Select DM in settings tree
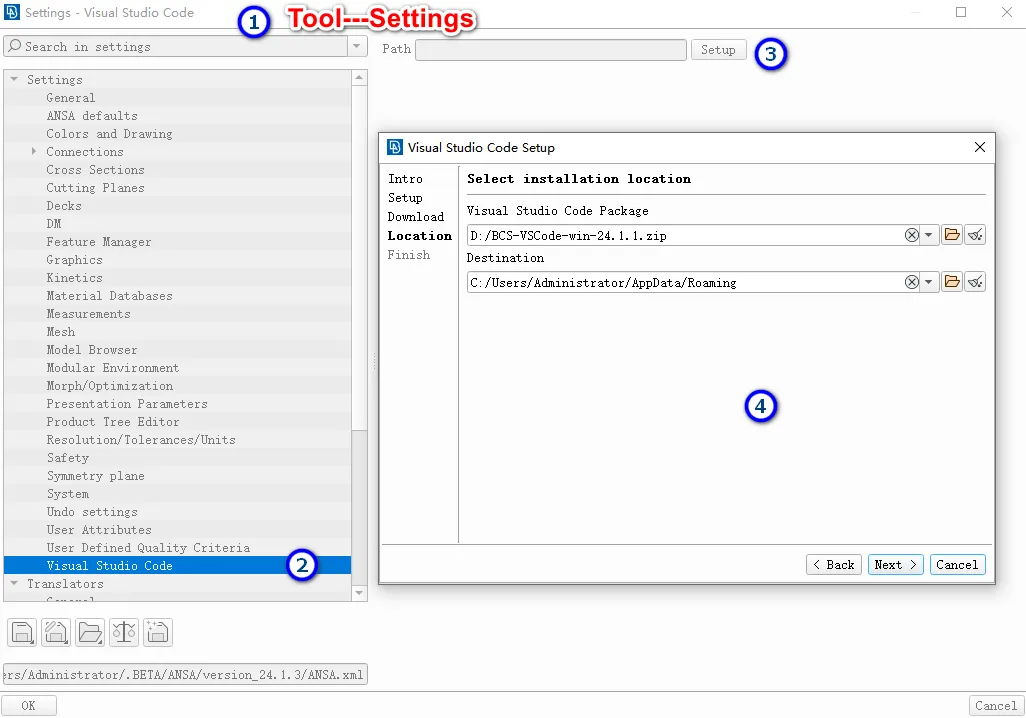The height and width of the screenshot is (718, 1026). point(54,224)
